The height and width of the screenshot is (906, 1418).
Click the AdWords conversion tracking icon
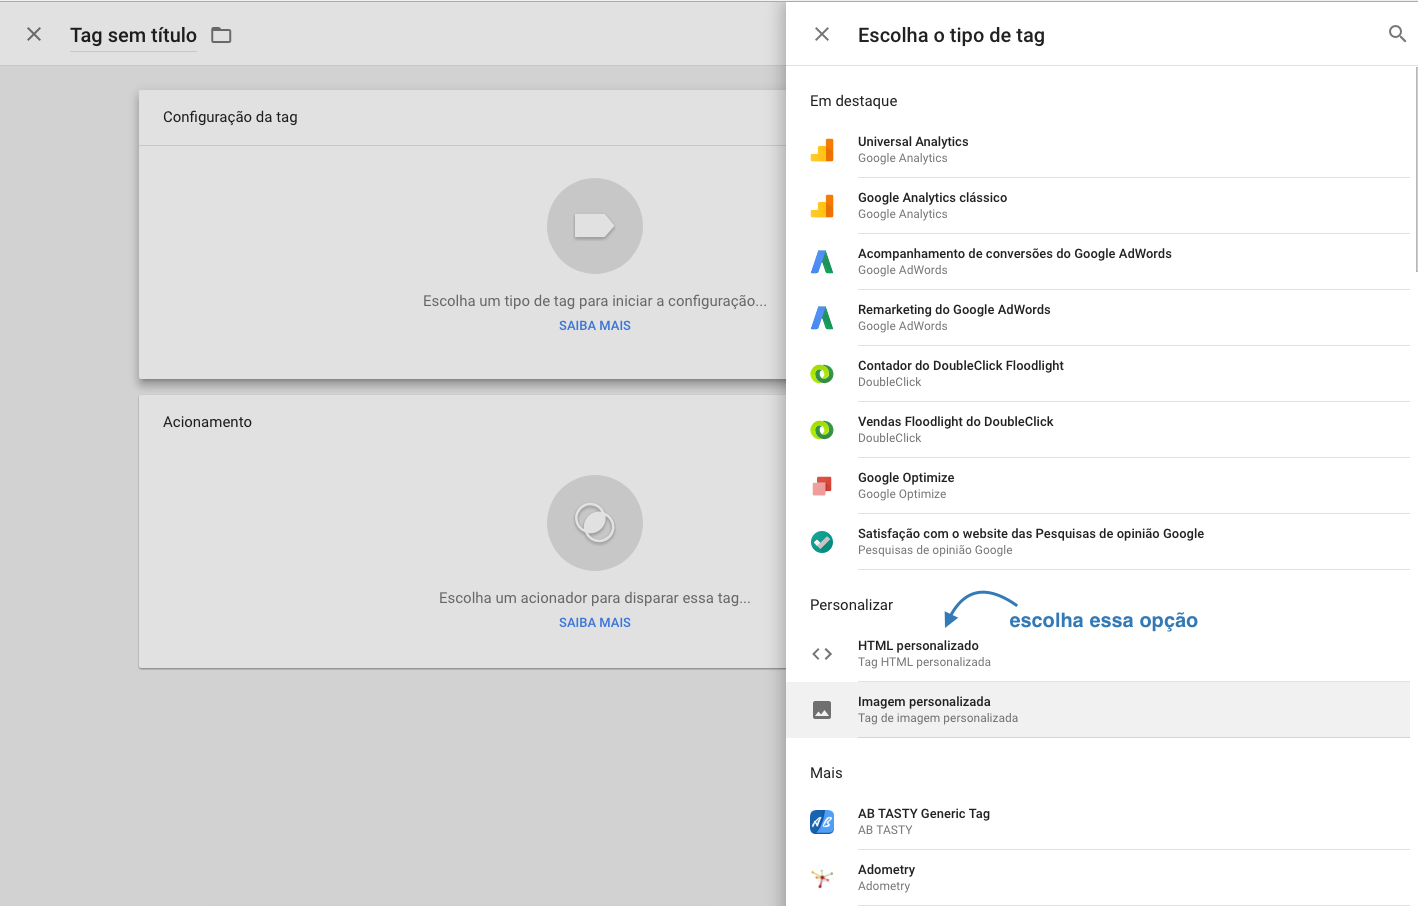[x=822, y=262]
